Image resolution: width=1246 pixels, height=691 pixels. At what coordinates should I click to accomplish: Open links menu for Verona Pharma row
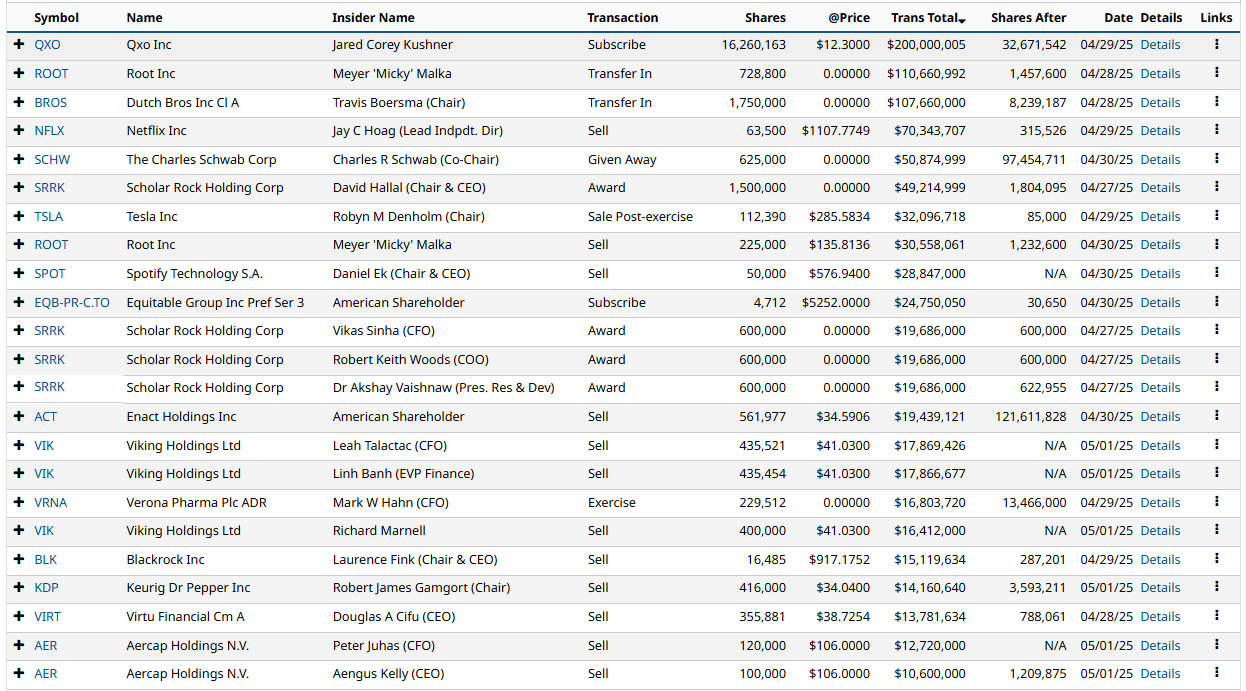pos(1216,502)
